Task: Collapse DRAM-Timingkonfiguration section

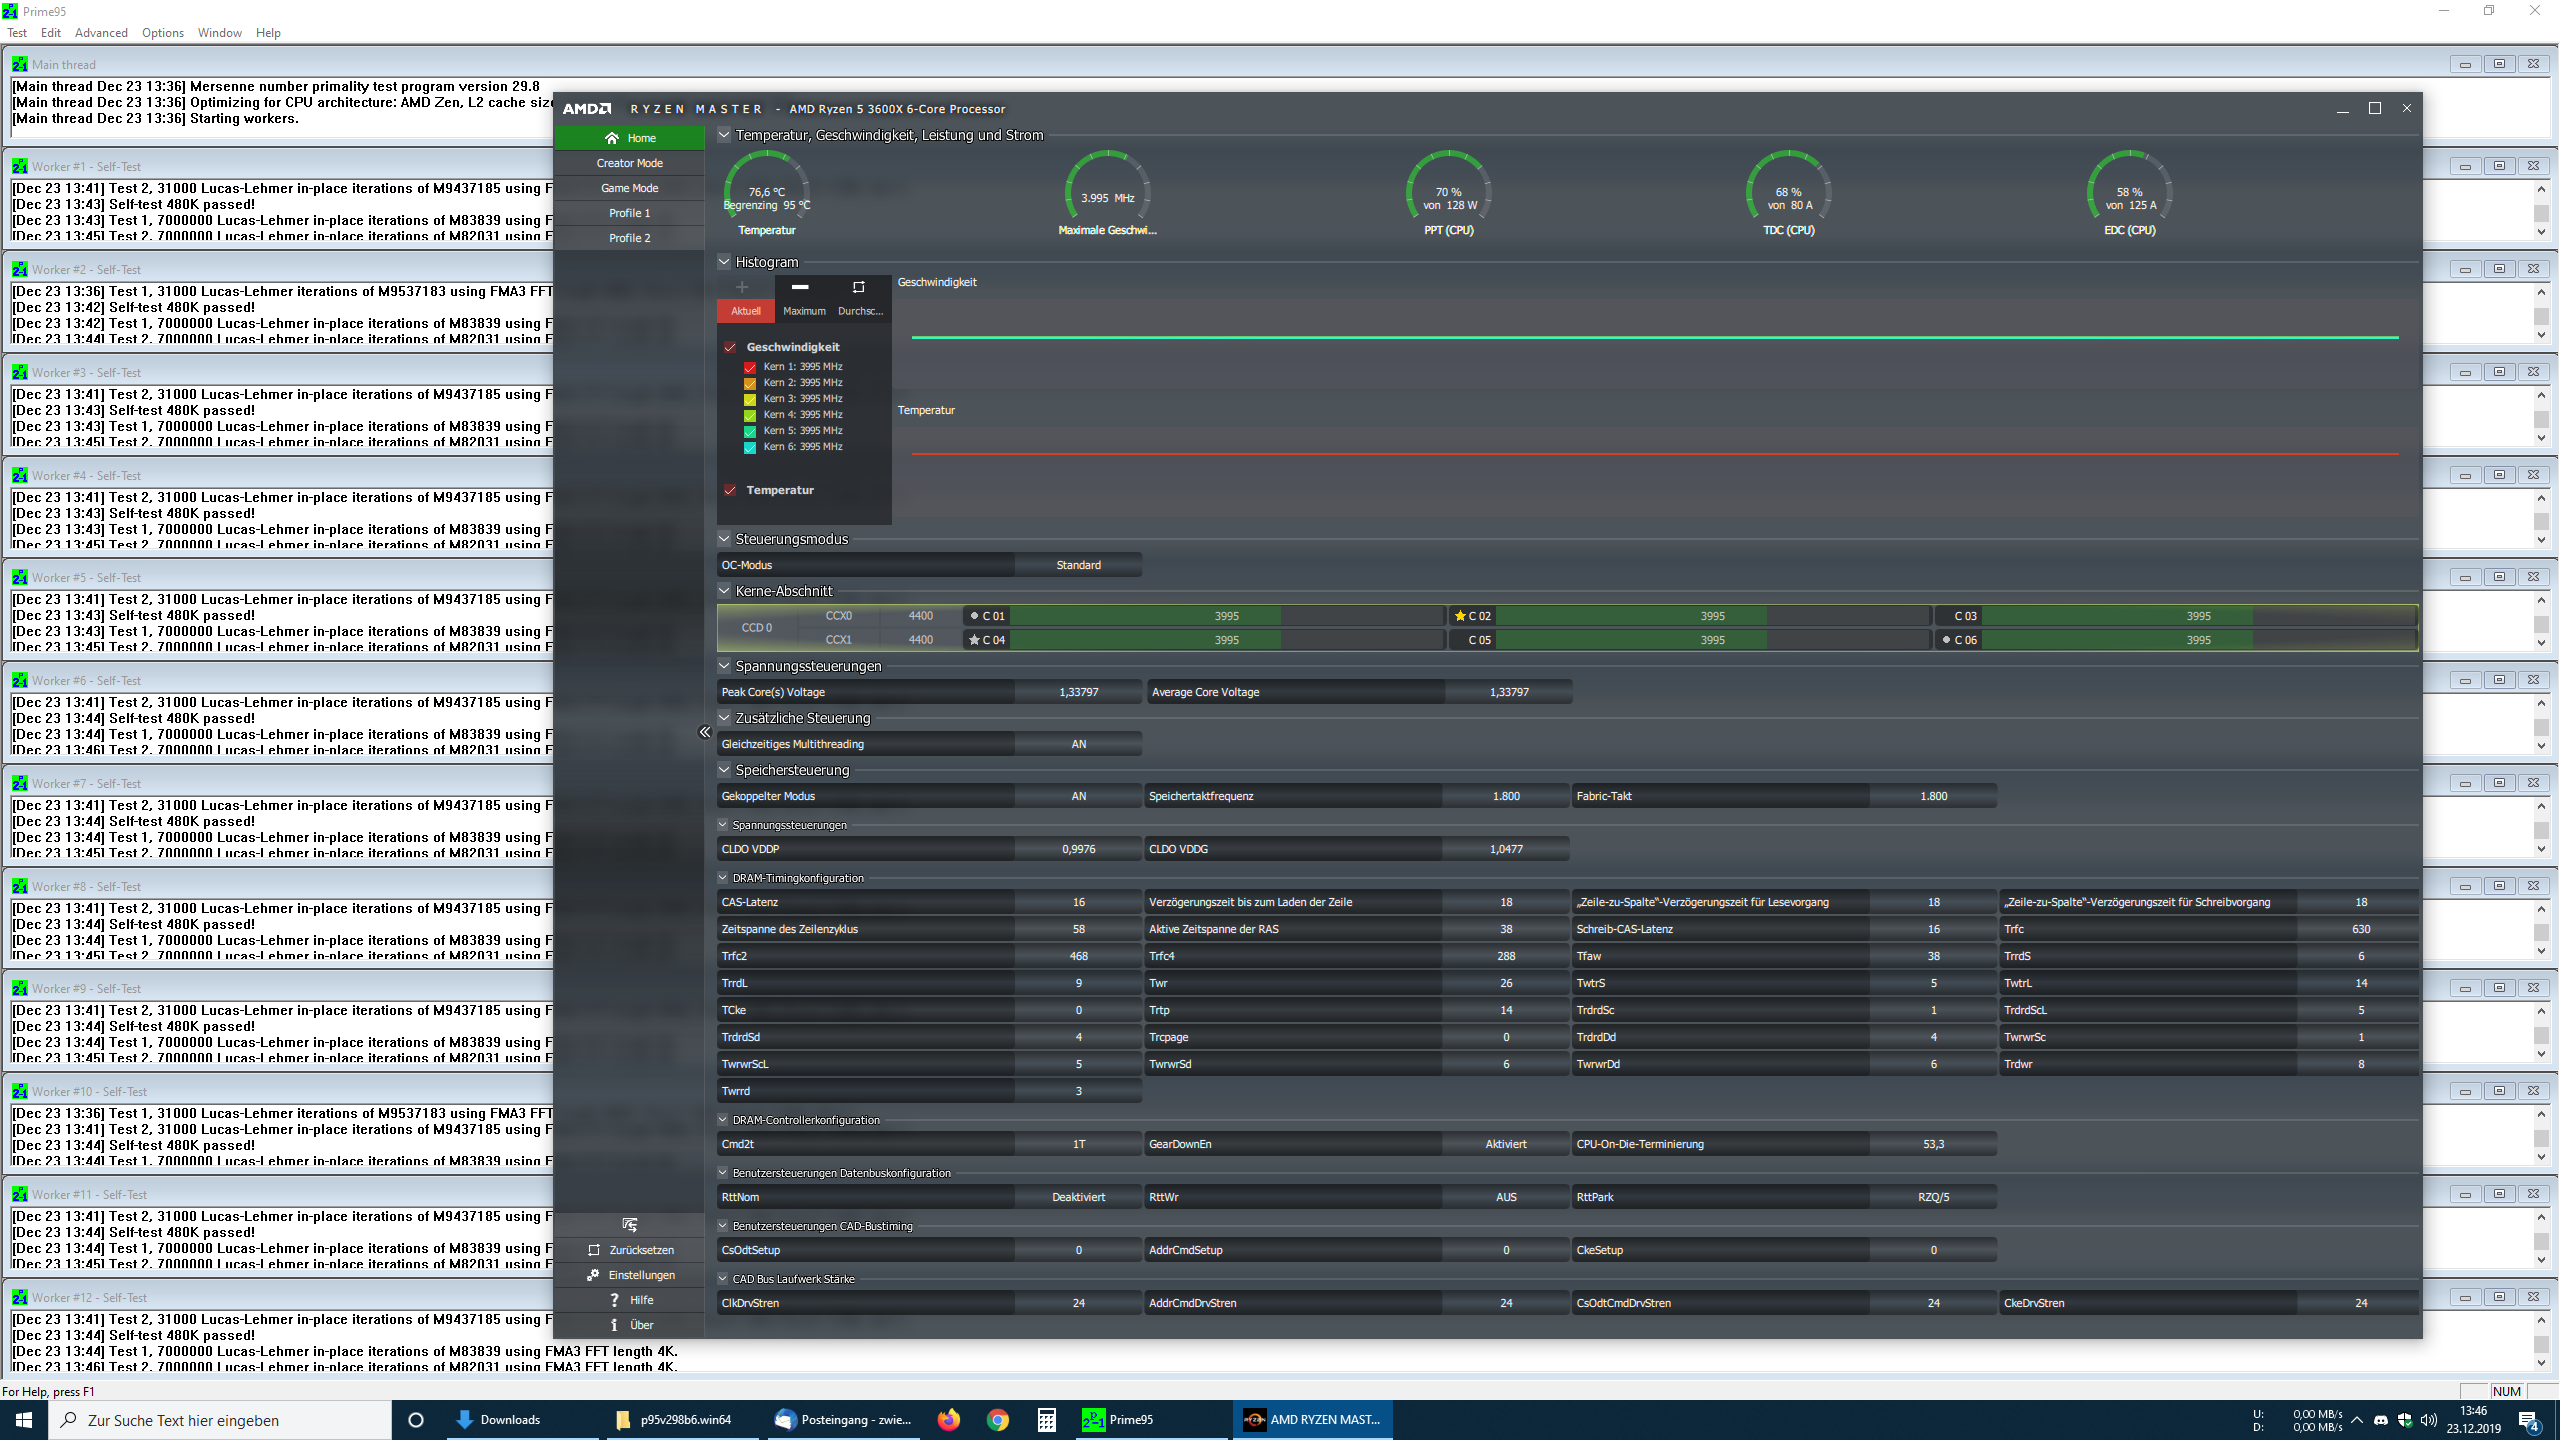Action: click(x=723, y=878)
